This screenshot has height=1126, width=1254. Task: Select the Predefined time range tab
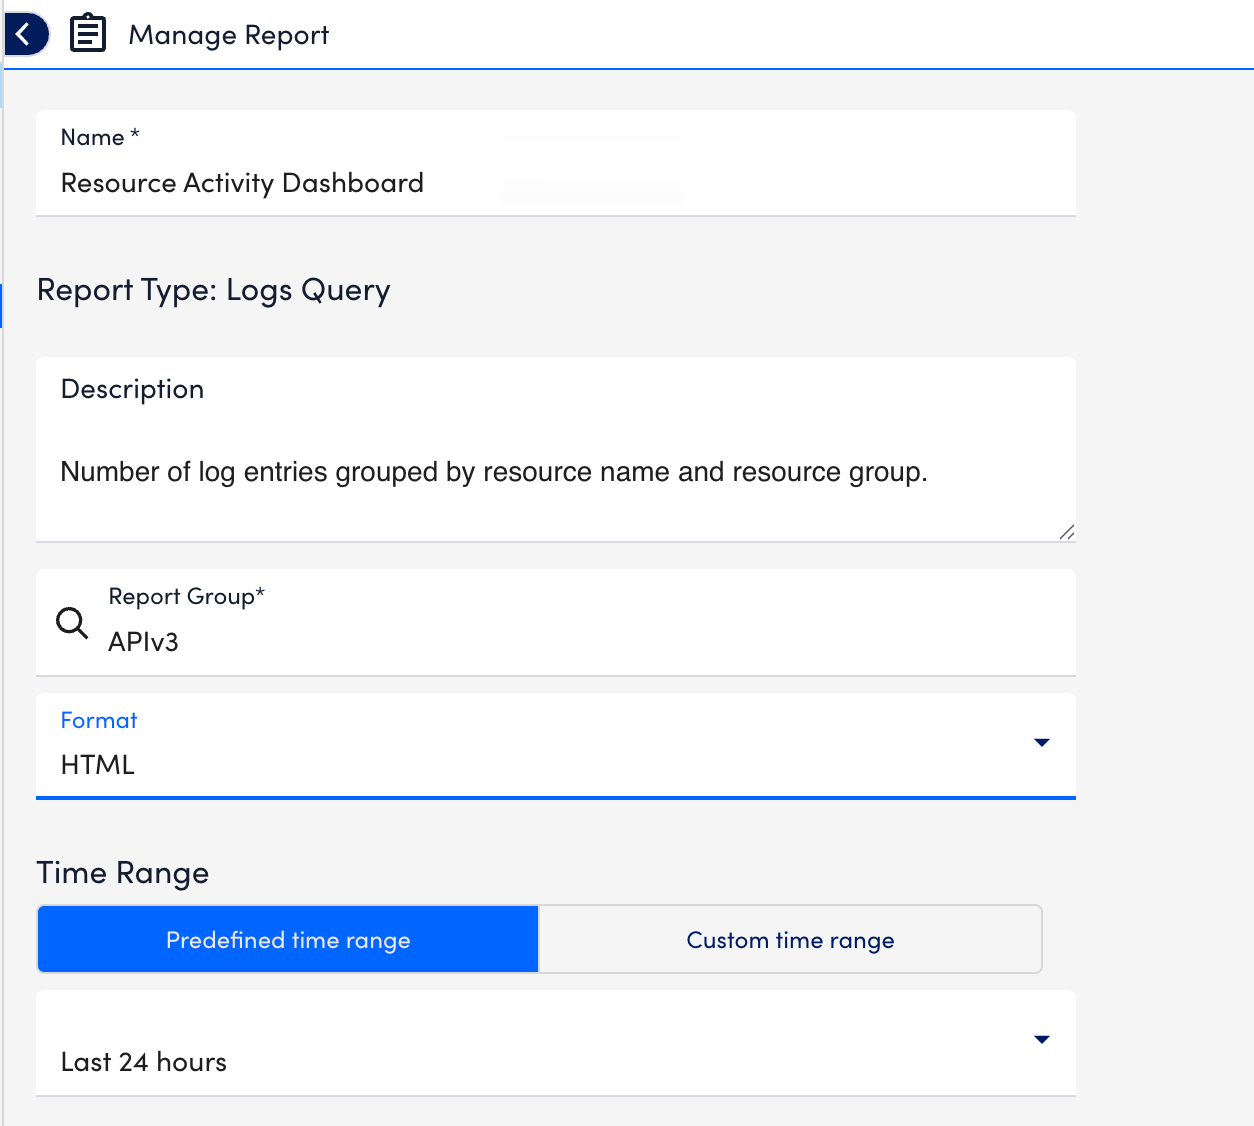point(288,940)
